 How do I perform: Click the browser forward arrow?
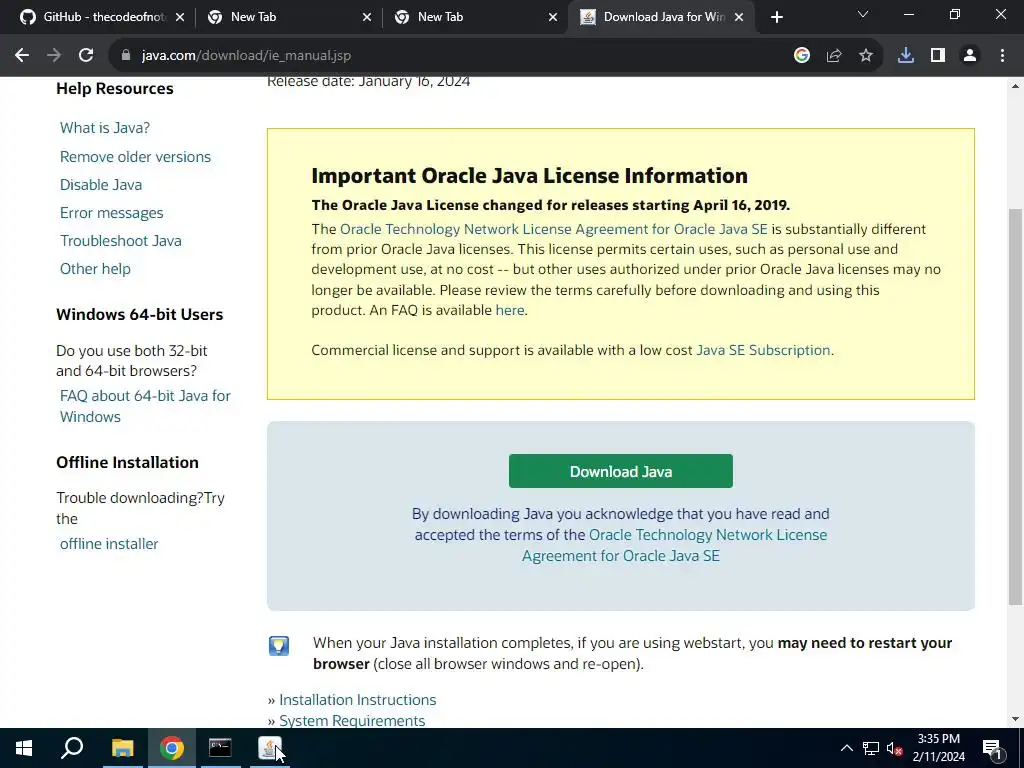click(54, 56)
